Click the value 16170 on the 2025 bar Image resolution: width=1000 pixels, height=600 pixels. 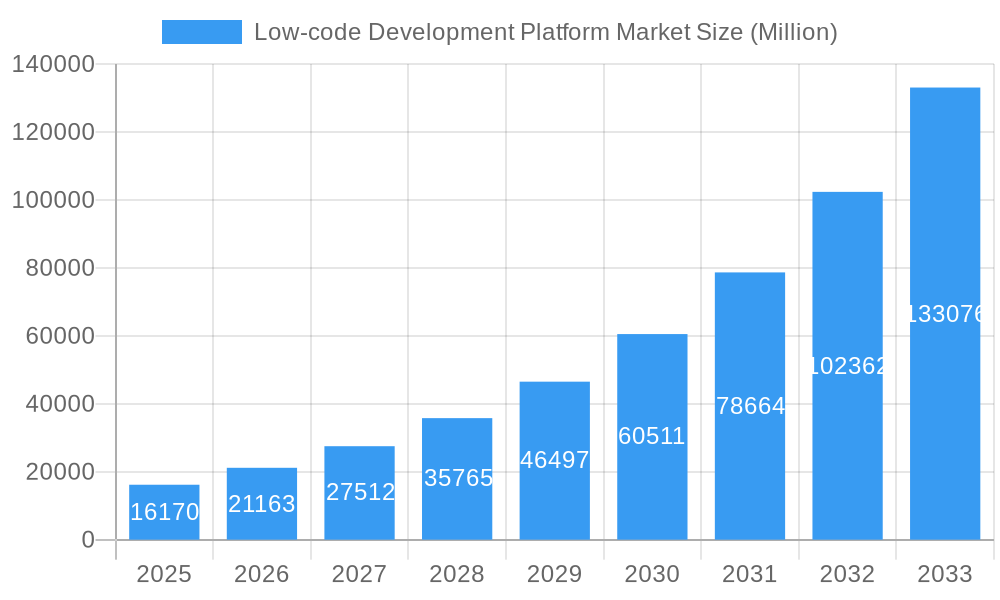(164, 510)
